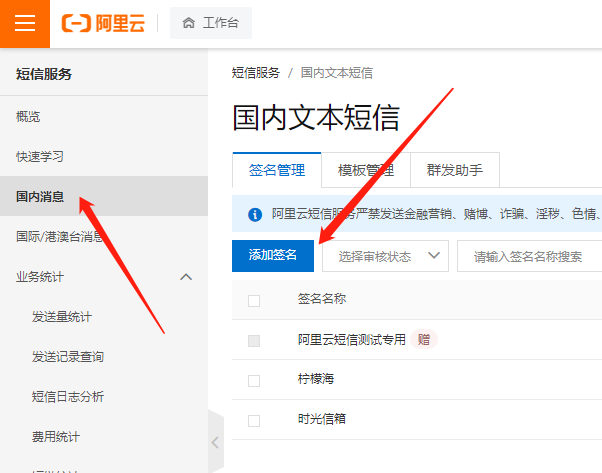Open 国际/港澳台消息 in the sidebar
Image resolution: width=602 pixels, height=473 pixels.
(59, 236)
